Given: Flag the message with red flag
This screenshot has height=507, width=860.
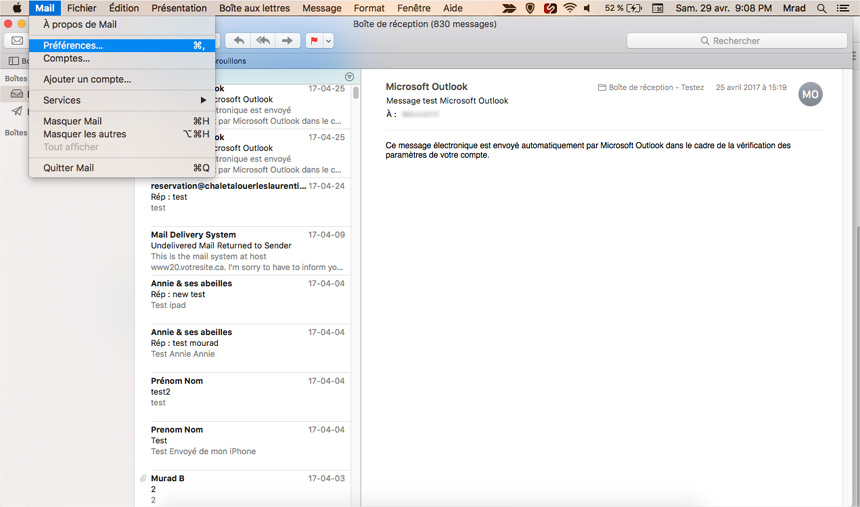Looking at the screenshot, I should (314, 41).
